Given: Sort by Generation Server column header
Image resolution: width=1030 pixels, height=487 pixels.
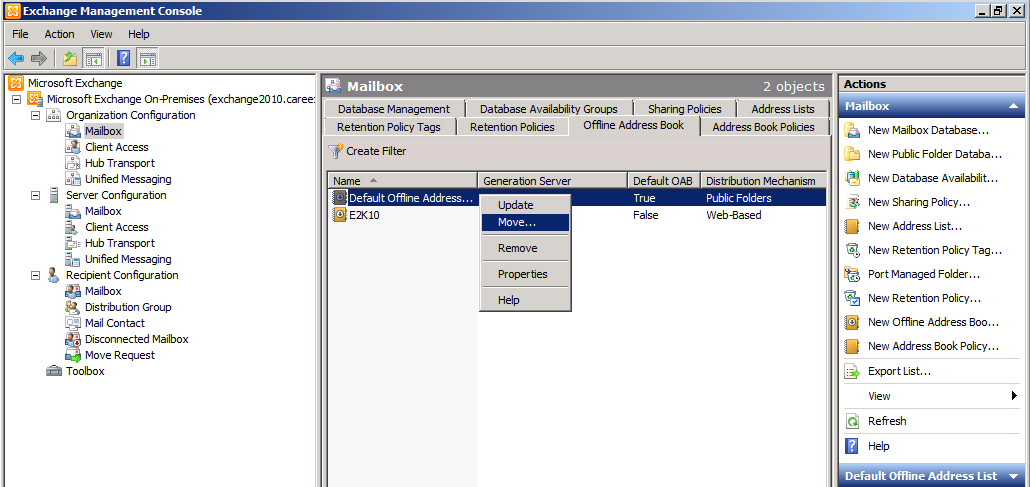Looking at the screenshot, I should click(552, 181).
